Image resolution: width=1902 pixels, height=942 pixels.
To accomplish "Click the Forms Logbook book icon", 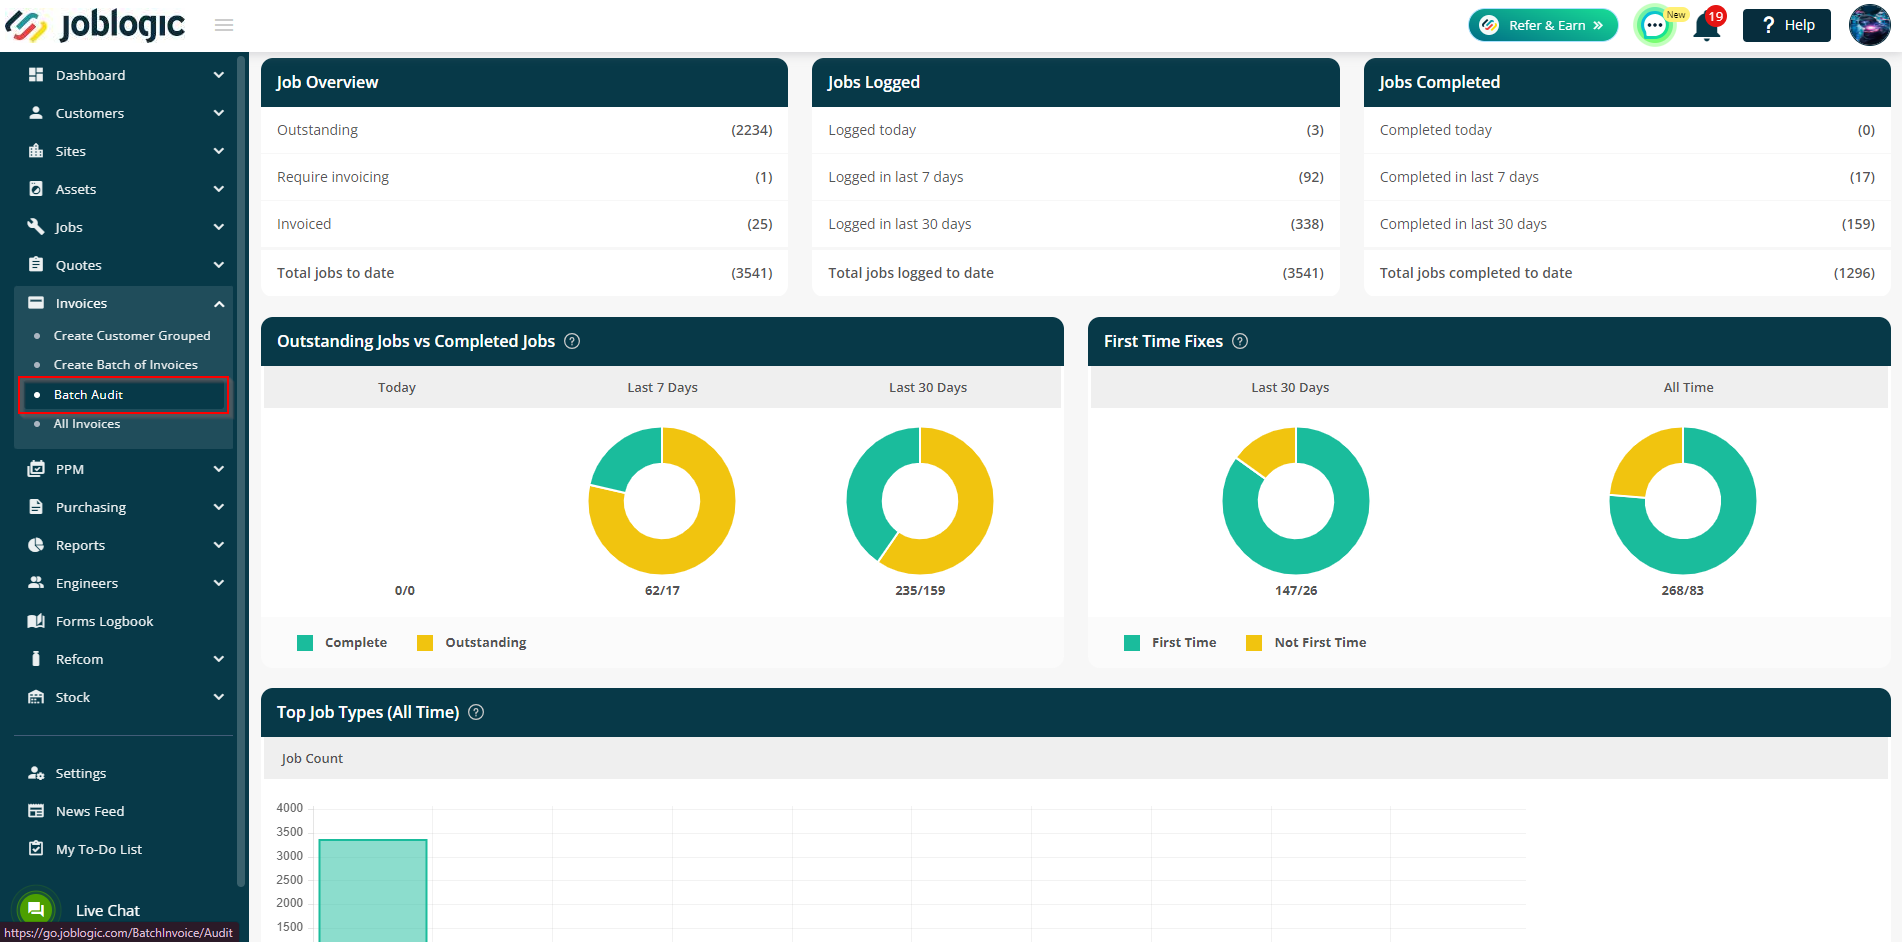I will (x=36, y=621).
